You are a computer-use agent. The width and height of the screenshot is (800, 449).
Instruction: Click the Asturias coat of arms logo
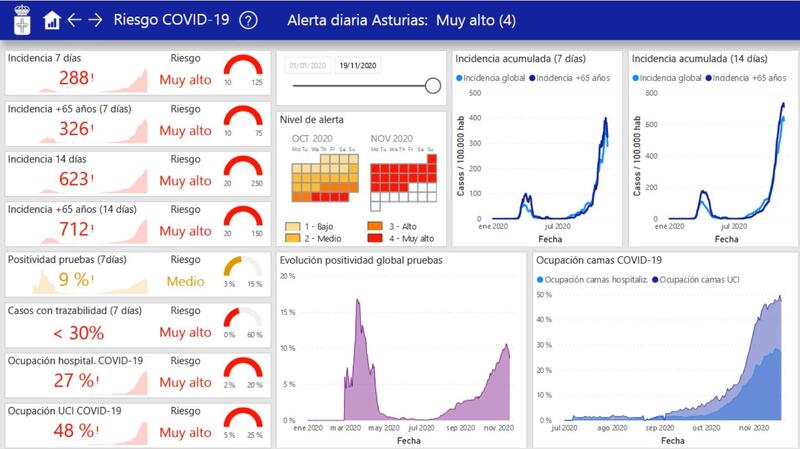click(x=21, y=20)
